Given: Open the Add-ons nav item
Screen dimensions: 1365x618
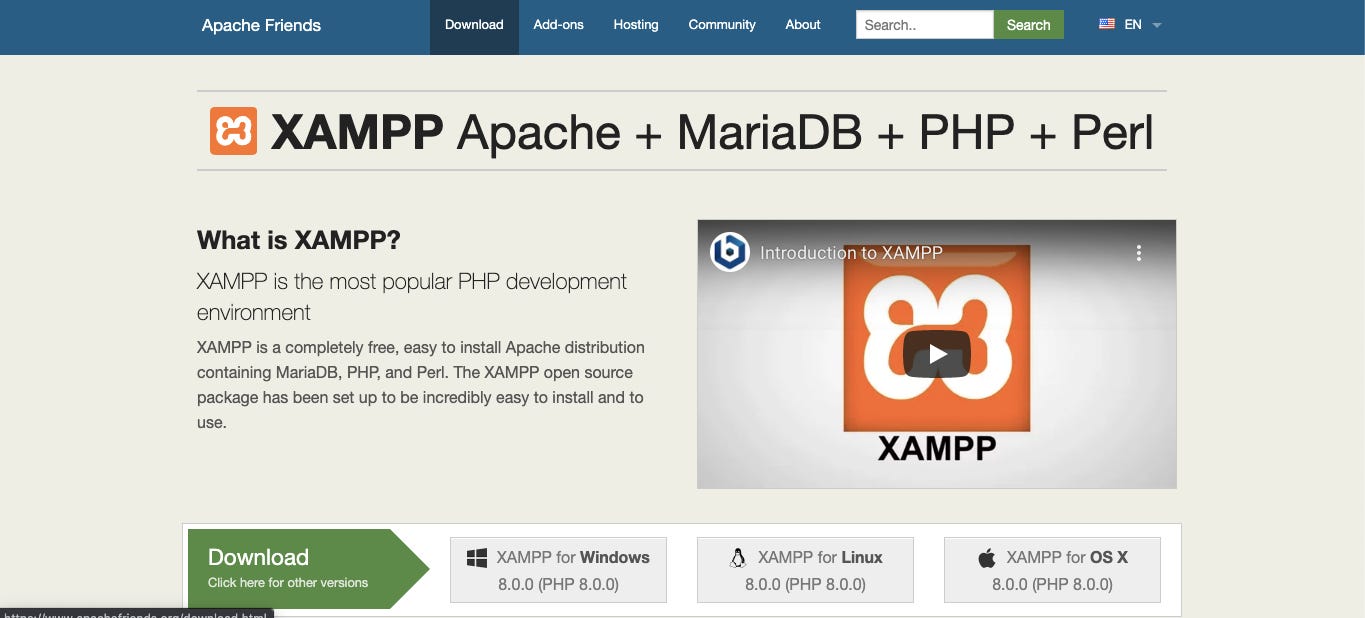Looking at the screenshot, I should click(558, 25).
